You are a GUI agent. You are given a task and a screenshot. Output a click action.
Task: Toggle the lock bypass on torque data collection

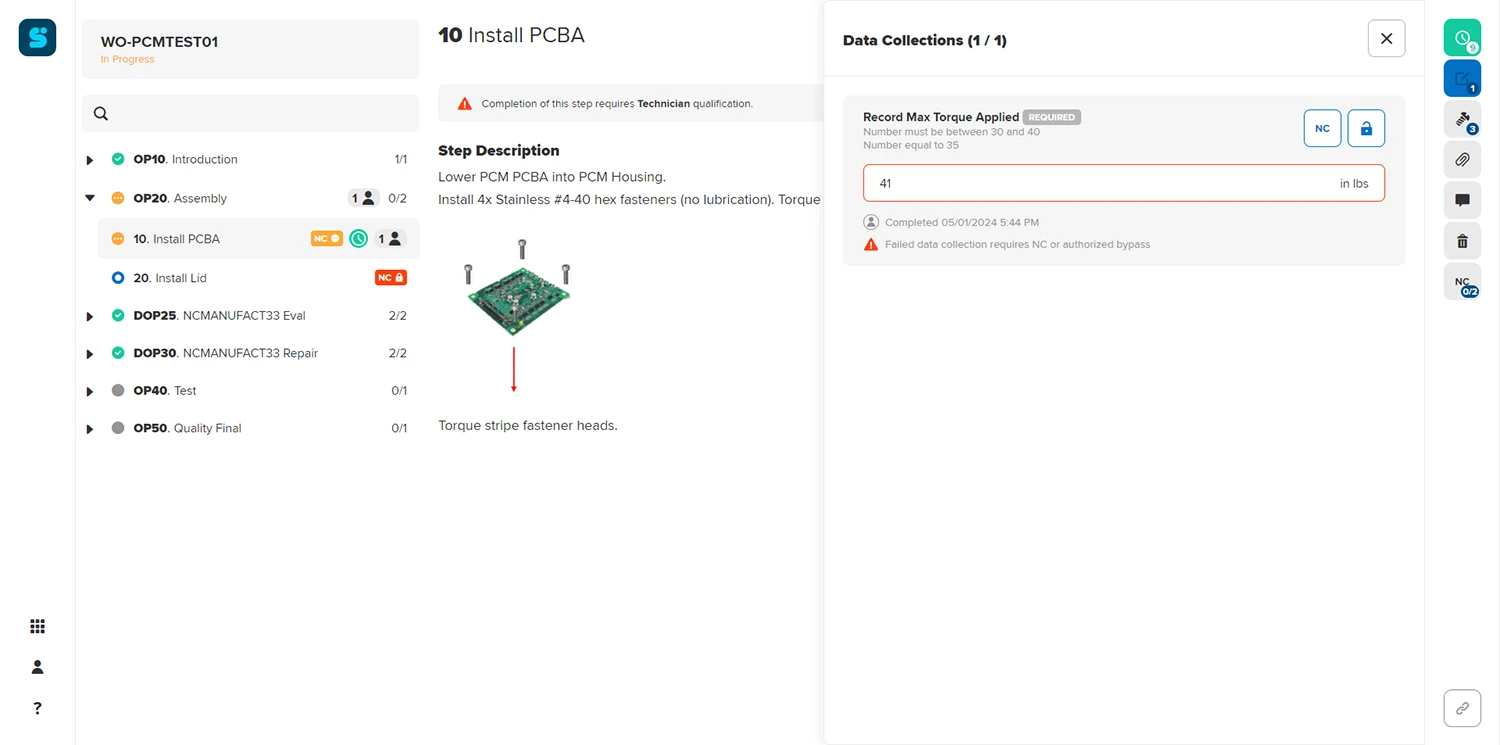point(1366,128)
